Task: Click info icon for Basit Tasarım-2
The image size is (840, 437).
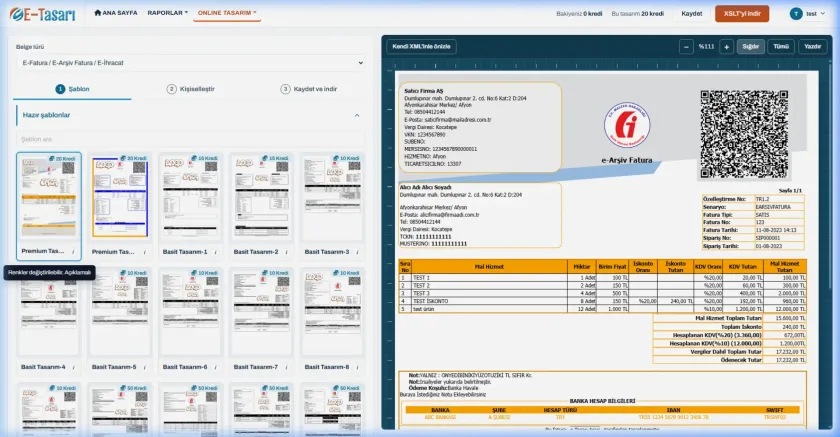Action: click(x=287, y=252)
